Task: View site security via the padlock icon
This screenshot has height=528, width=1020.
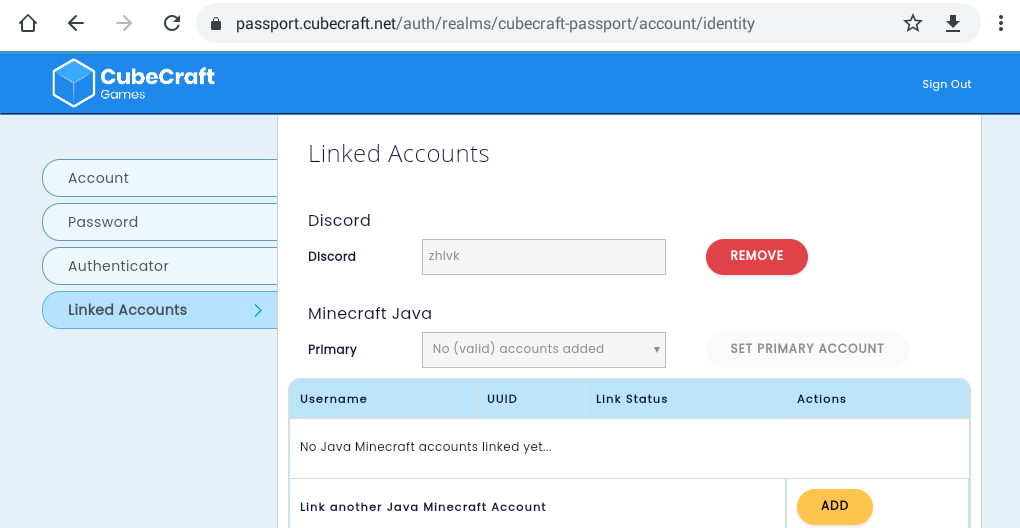Action: click(x=217, y=24)
